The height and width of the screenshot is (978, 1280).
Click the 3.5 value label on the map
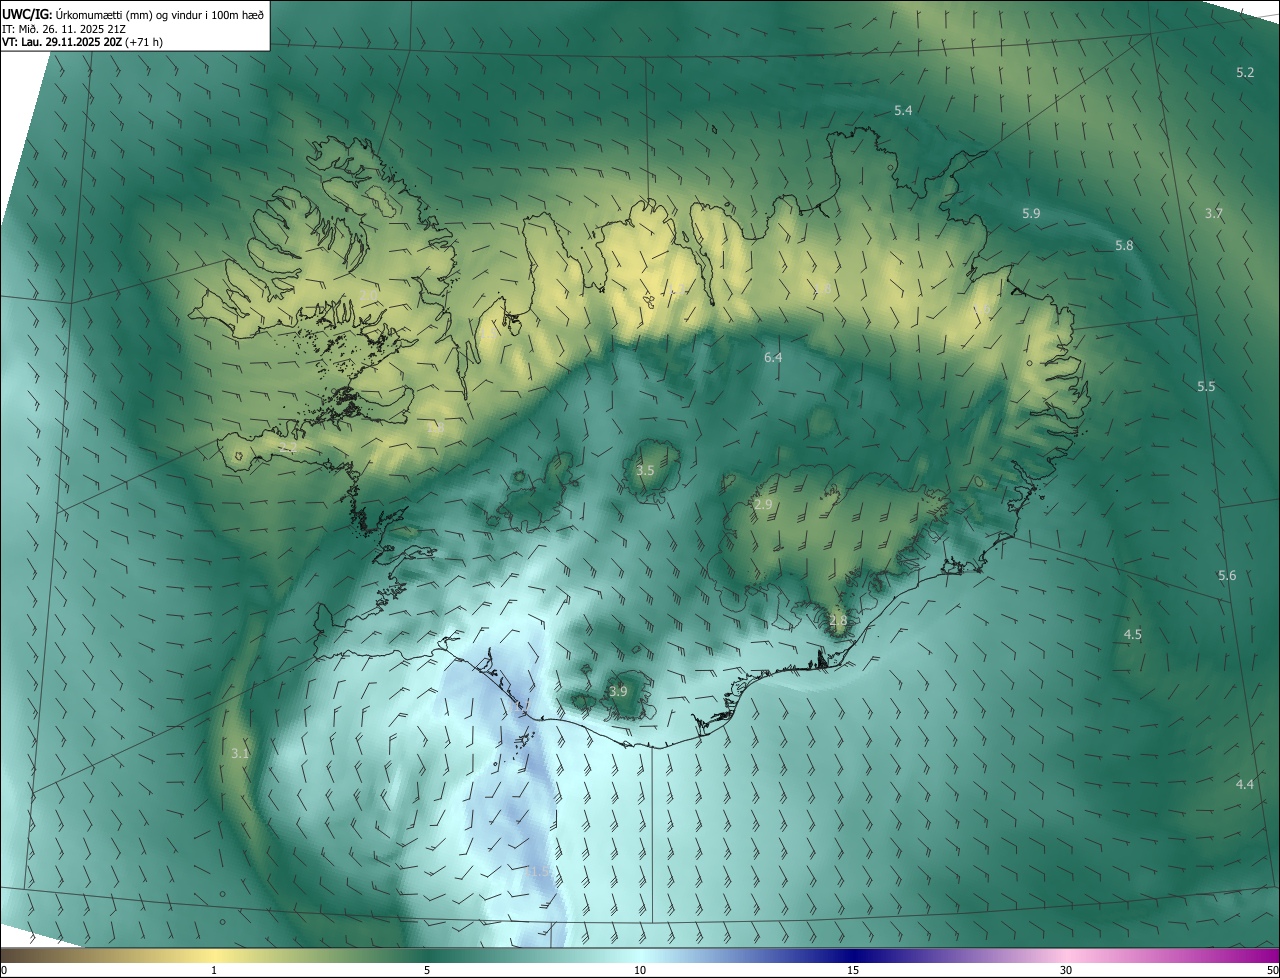tap(645, 470)
